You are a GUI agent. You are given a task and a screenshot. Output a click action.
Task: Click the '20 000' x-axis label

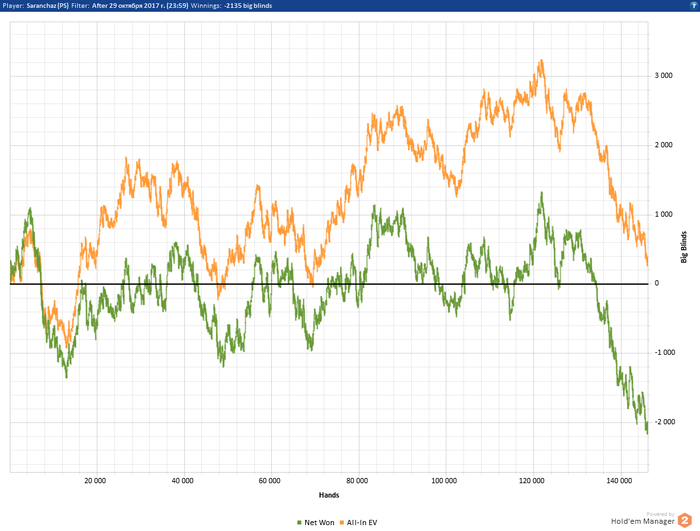coord(95,481)
